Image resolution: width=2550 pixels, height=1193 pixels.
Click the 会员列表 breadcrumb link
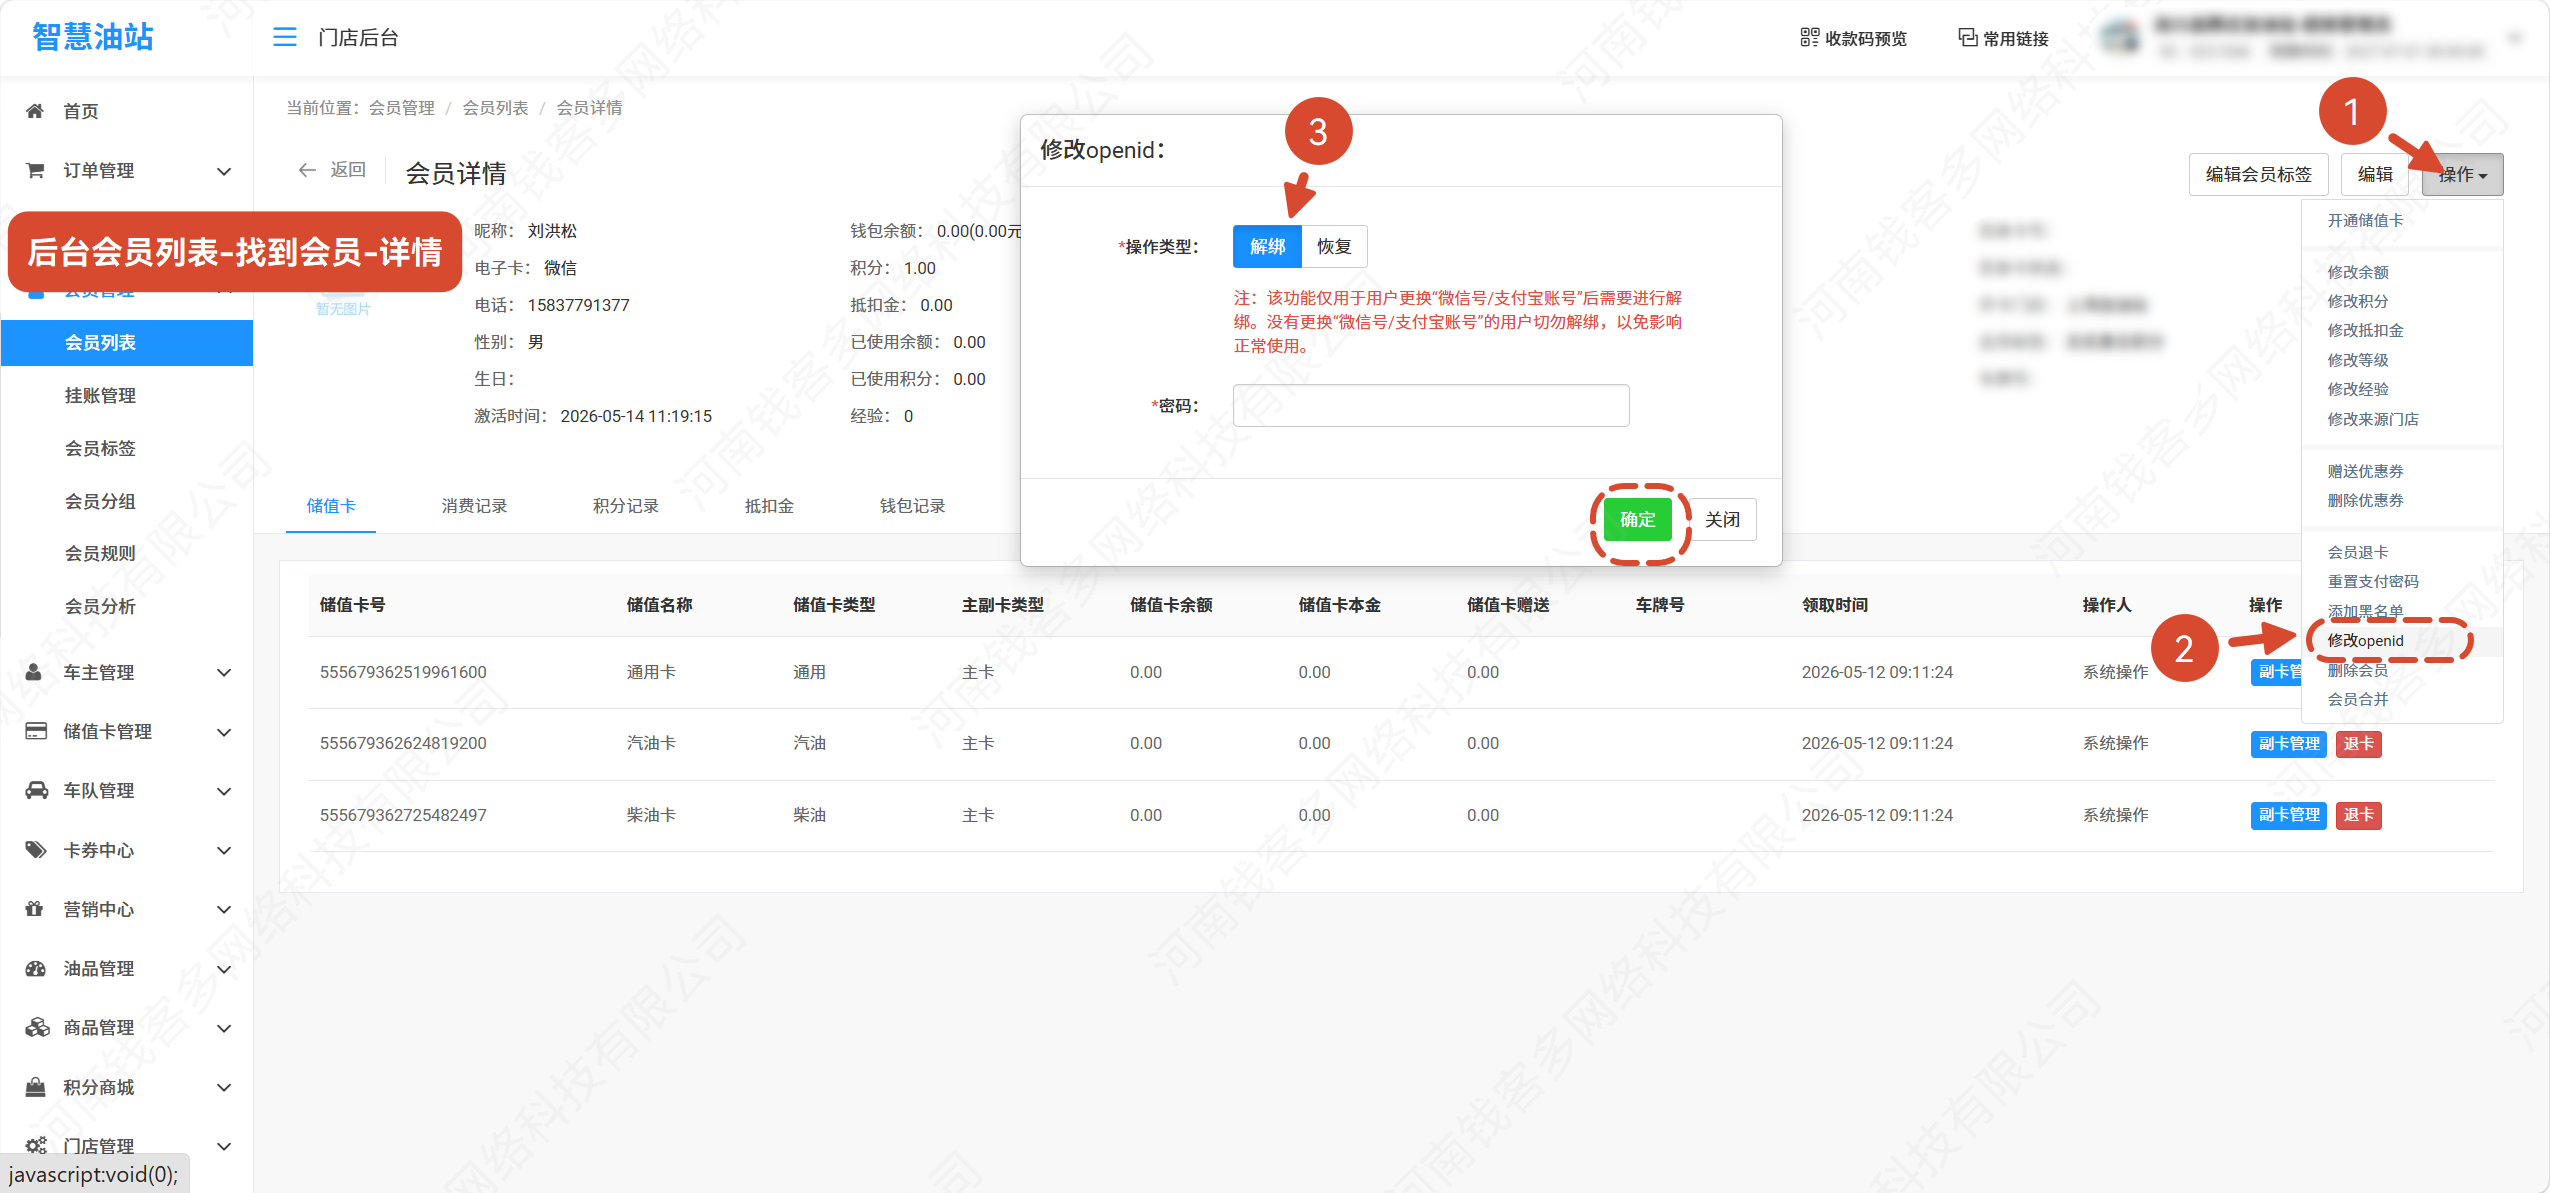click(495, 108)
